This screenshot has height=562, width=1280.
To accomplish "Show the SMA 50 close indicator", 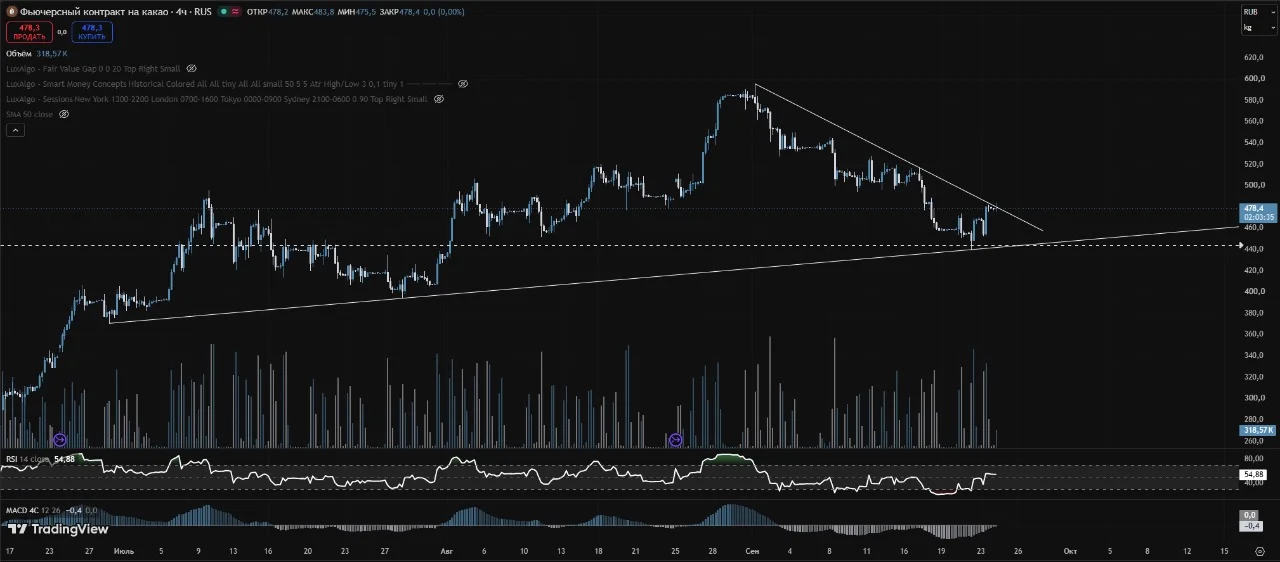I will [64, 114].
